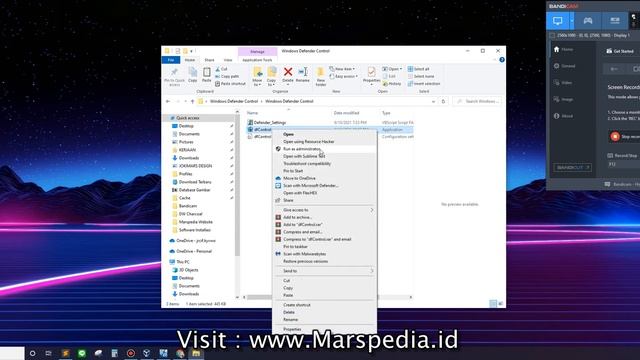Open Bandicam Home section
Screen dimensions: 640x360
563,49
